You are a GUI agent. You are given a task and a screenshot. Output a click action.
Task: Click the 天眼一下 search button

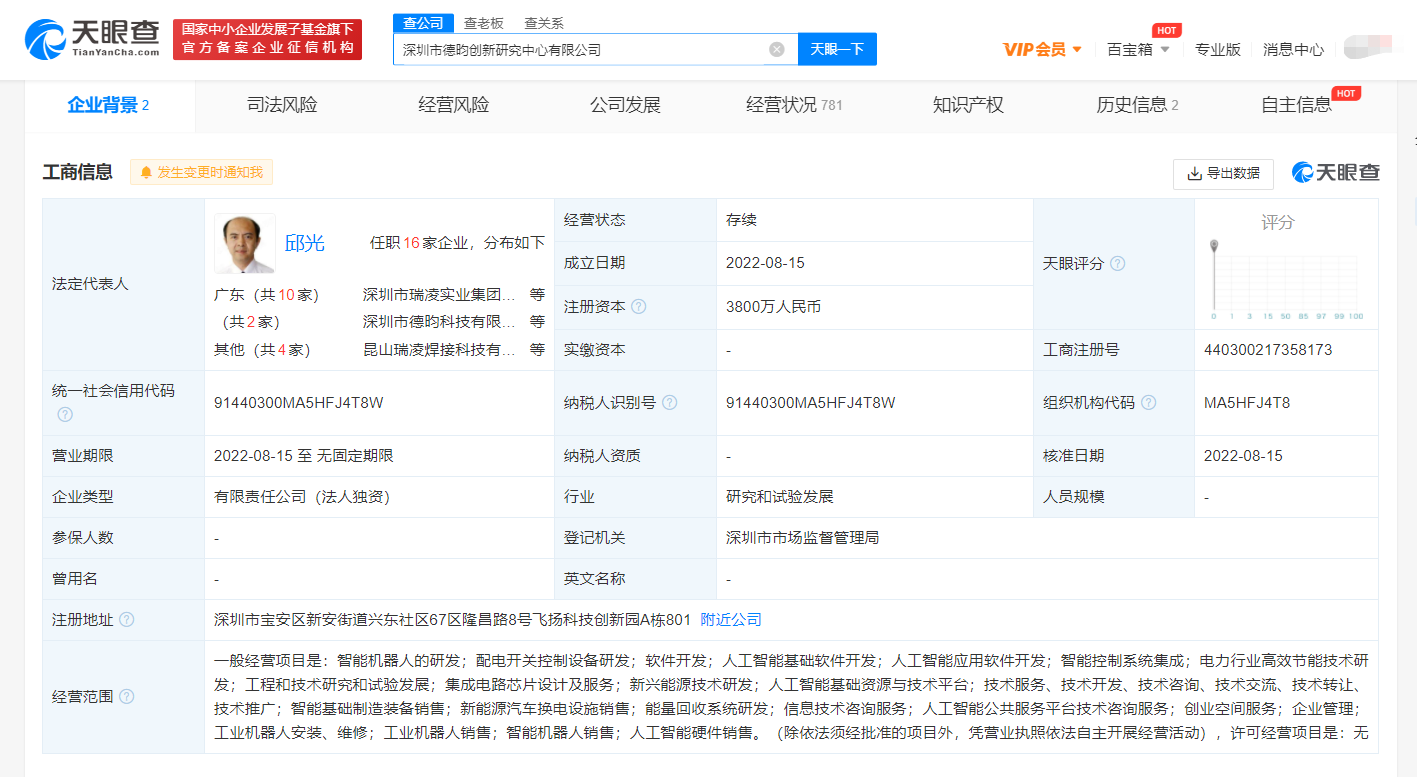(837, 48)
